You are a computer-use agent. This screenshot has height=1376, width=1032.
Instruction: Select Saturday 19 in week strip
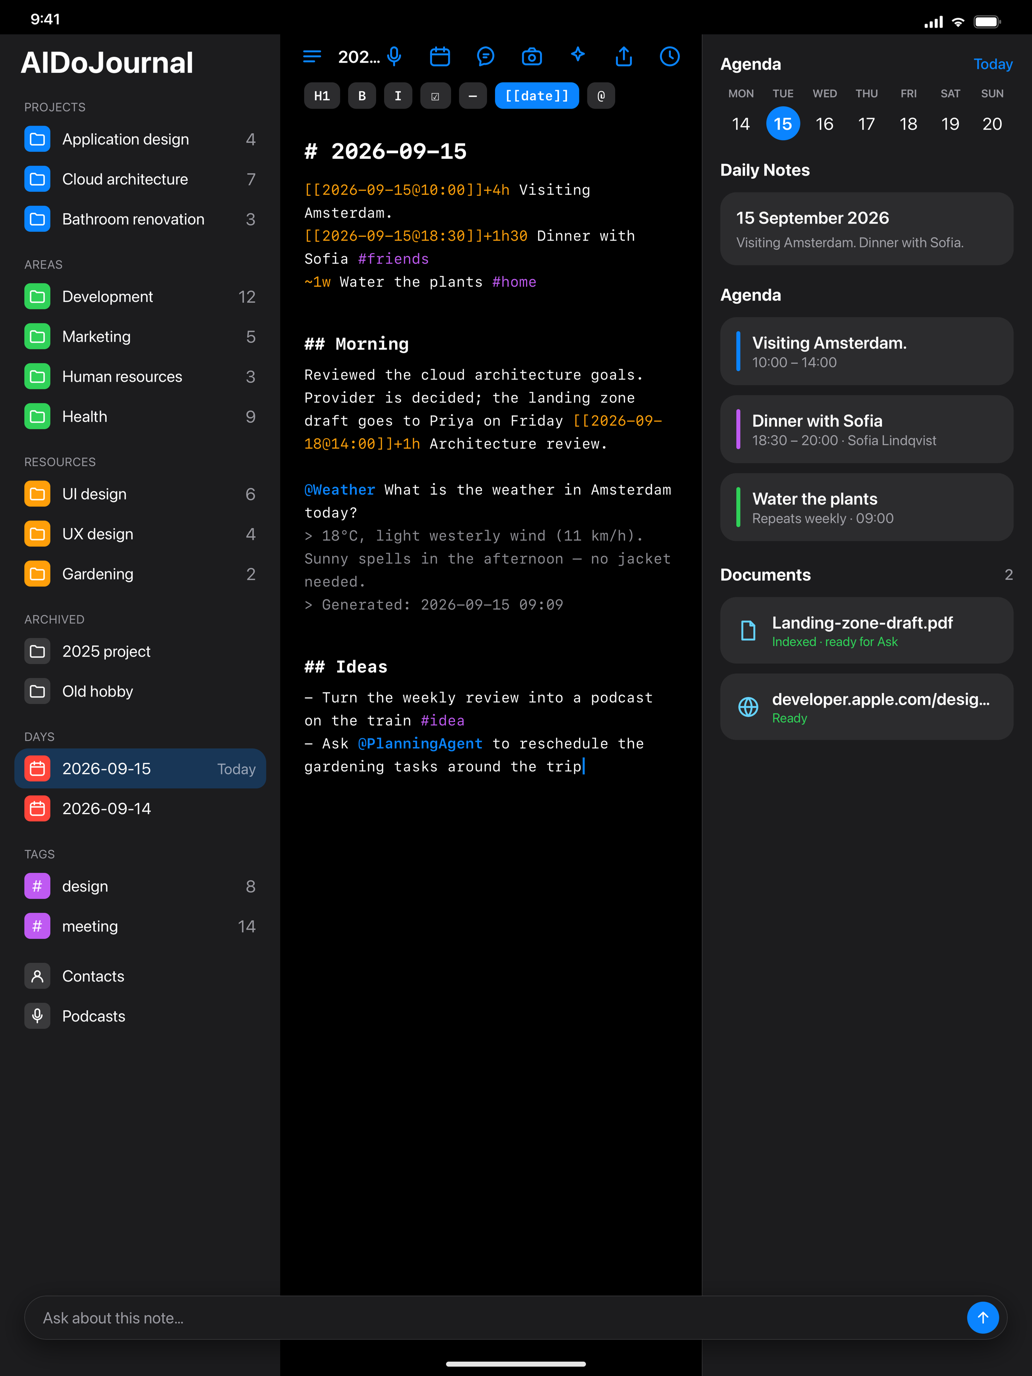pos(950,124)
